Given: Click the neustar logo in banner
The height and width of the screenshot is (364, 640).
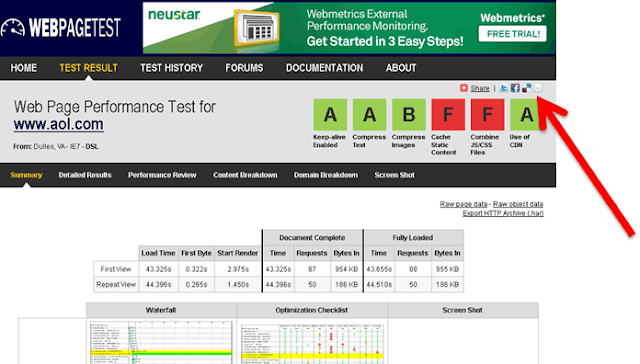Looking at the screenshot, I should pos(174,15).
